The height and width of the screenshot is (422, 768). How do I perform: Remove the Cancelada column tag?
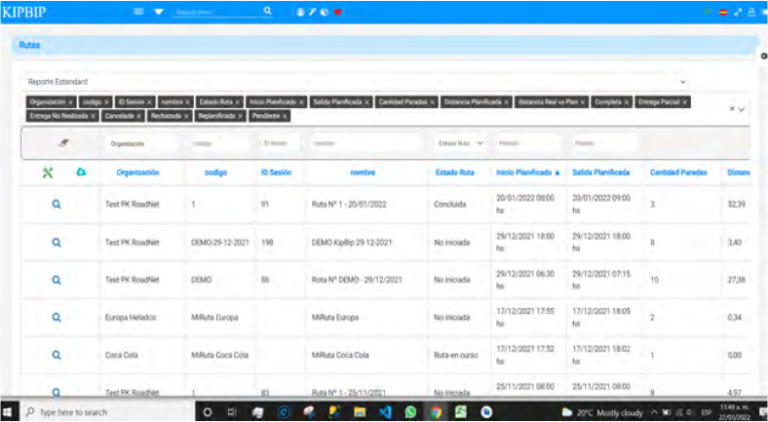coord(139,116)
